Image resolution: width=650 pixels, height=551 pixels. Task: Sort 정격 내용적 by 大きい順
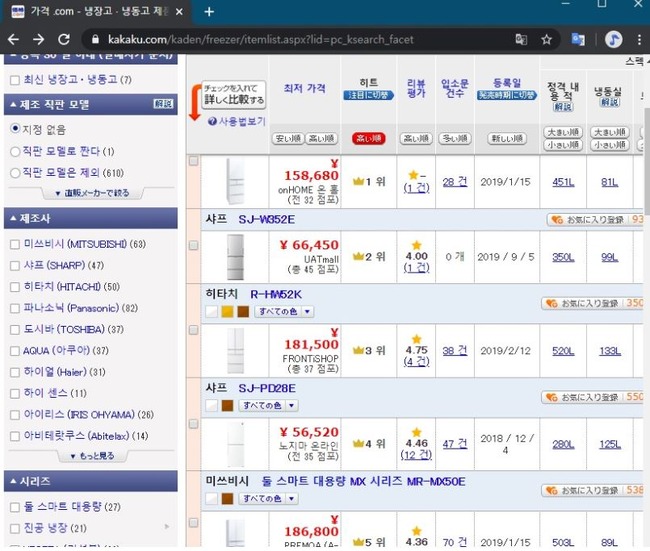[563, 132]
